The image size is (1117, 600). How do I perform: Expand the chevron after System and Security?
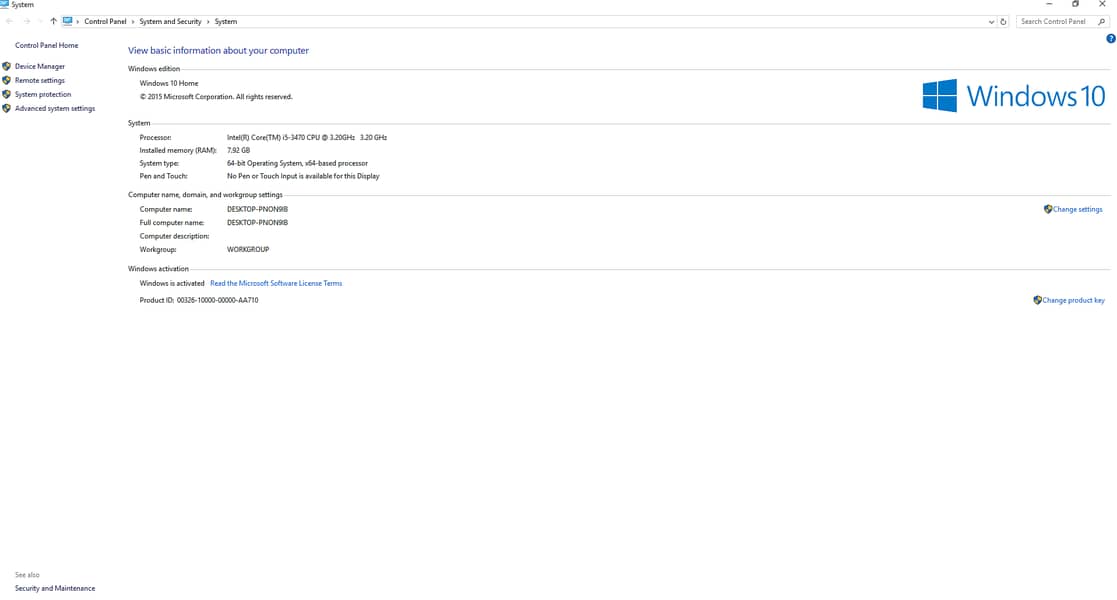[208, 22]
